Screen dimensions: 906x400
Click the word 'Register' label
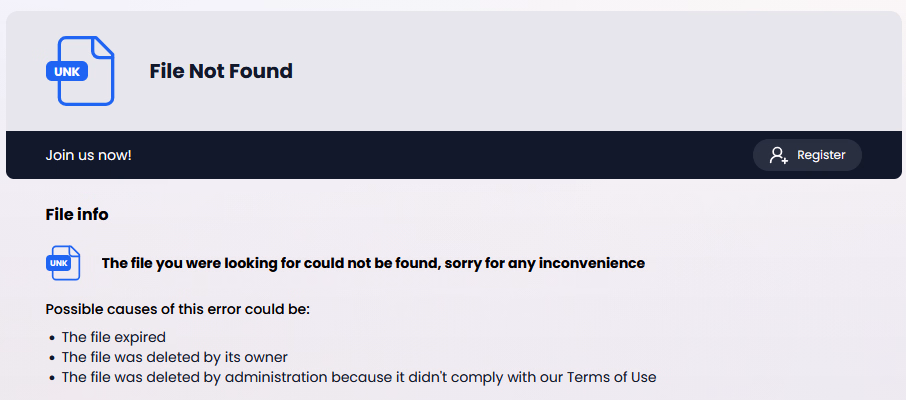pos(821,155)
